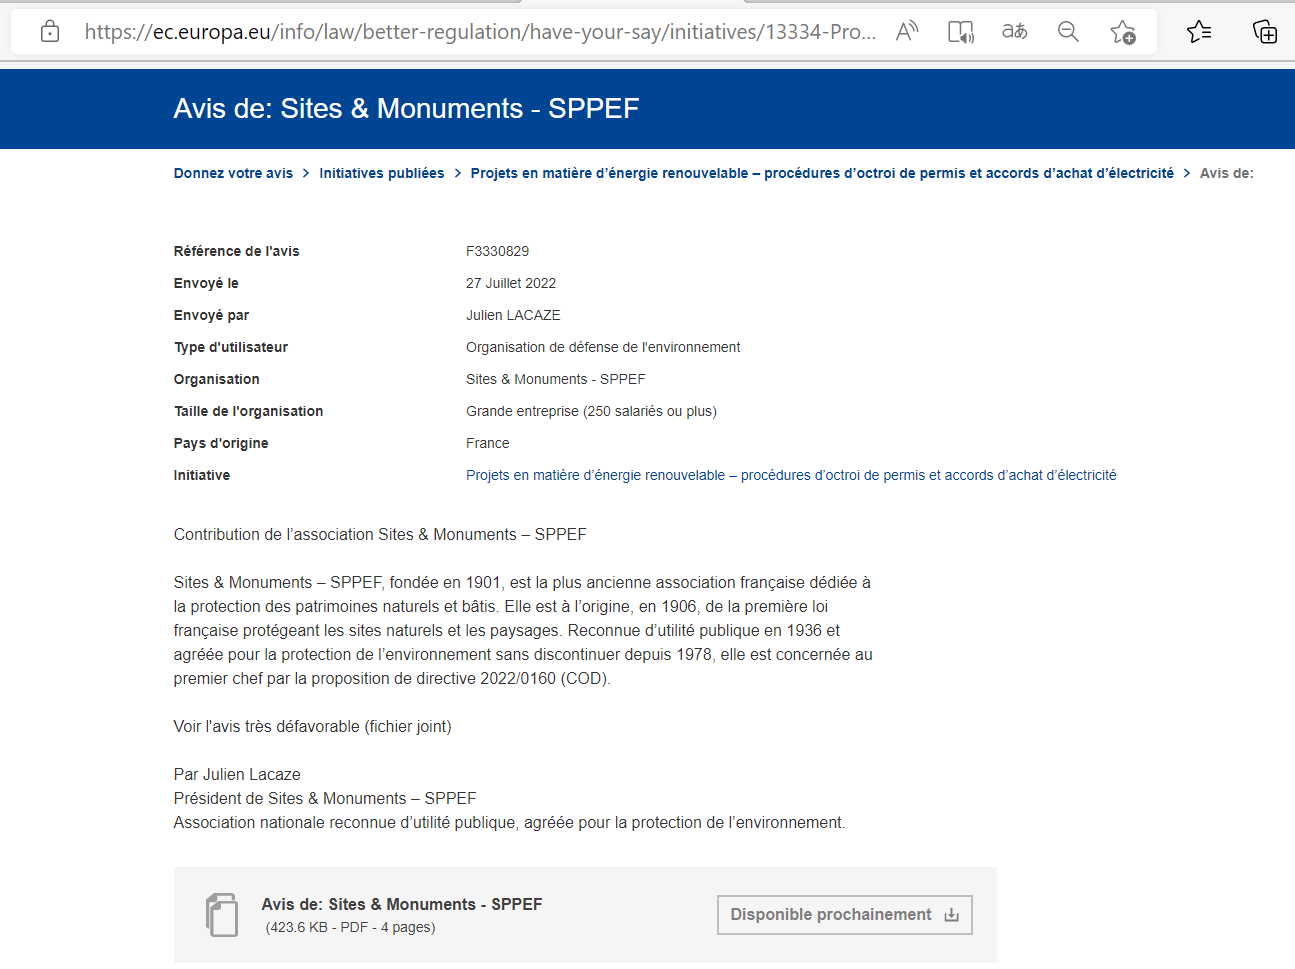Open the Initiative row's Projets en matière link
Viewport: 1295px width, 969px height.
[791, 475]
